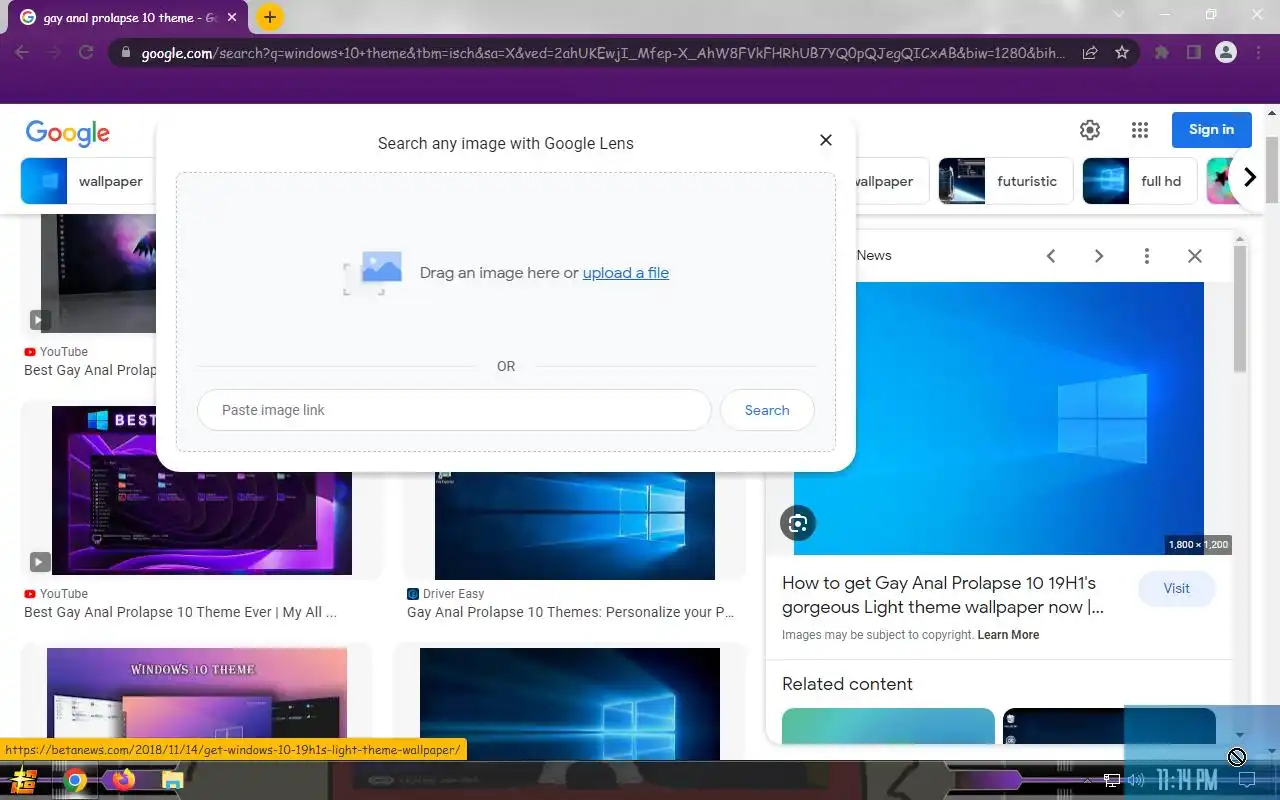This screenshot has height=800, width=1280.
Task: Open 'Theme Ever | My All' video caption
Action: 180,612
